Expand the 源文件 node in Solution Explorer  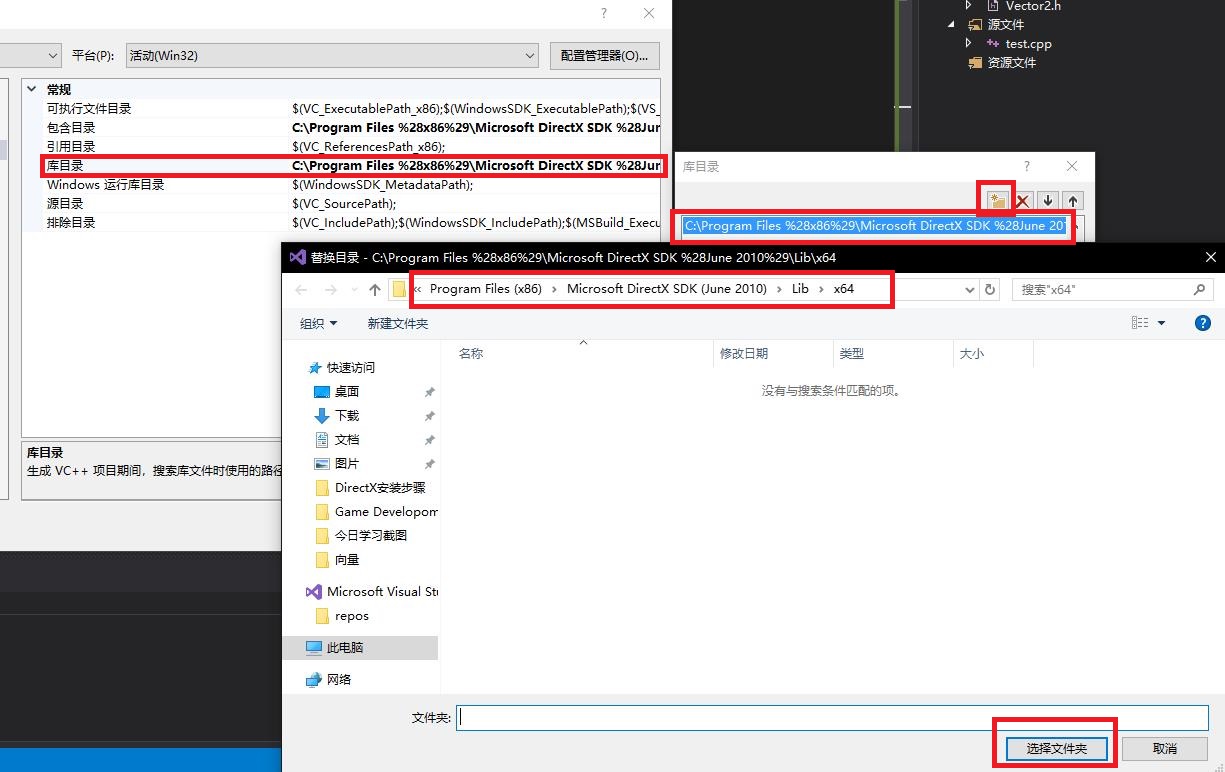pyautogui.click(x=951, y=24)
